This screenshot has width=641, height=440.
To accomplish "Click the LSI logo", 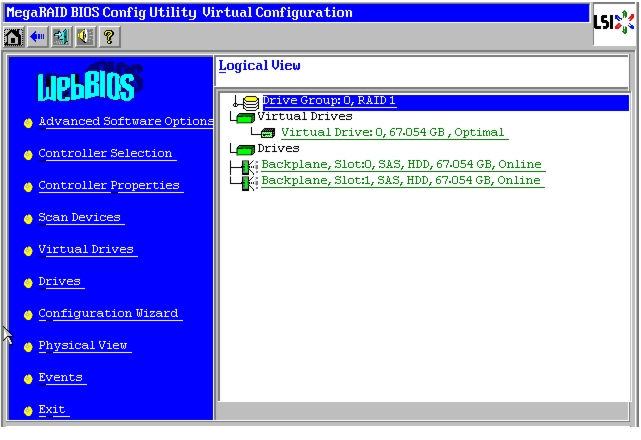I will [614, 22].
